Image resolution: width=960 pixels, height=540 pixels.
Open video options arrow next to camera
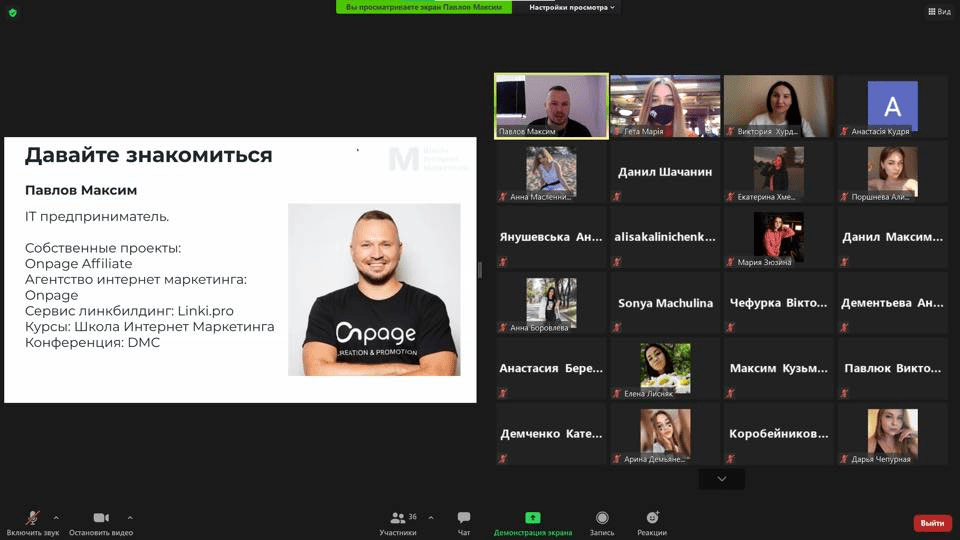click(x=130, y=518)
